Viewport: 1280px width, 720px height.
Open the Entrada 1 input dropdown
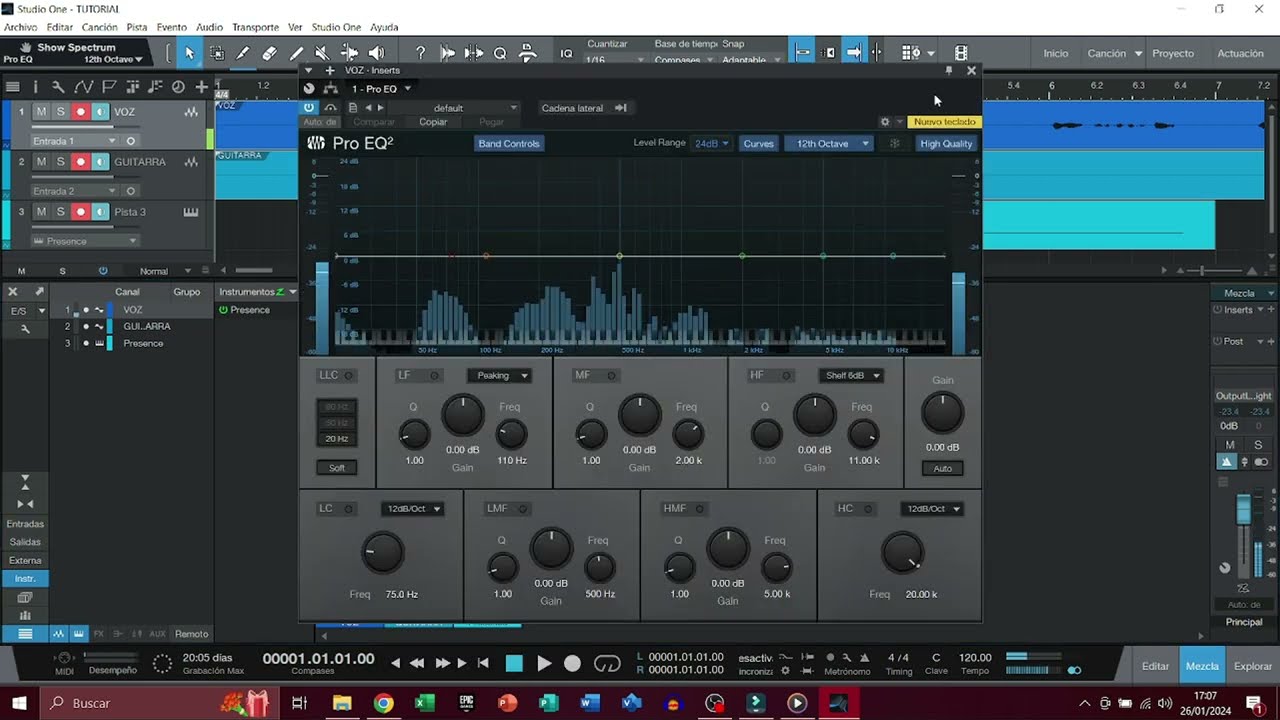point(74,141)
